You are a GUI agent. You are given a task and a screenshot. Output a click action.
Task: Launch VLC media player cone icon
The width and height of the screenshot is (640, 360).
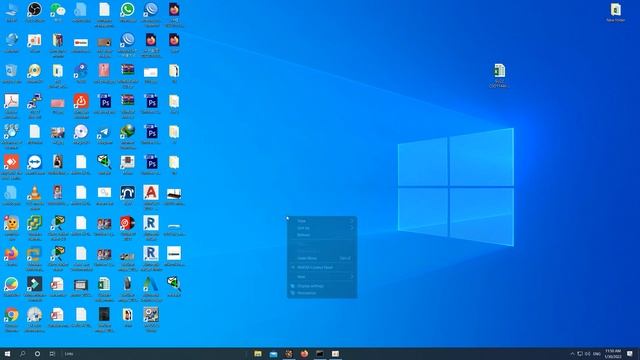click(x=35, y=193)
